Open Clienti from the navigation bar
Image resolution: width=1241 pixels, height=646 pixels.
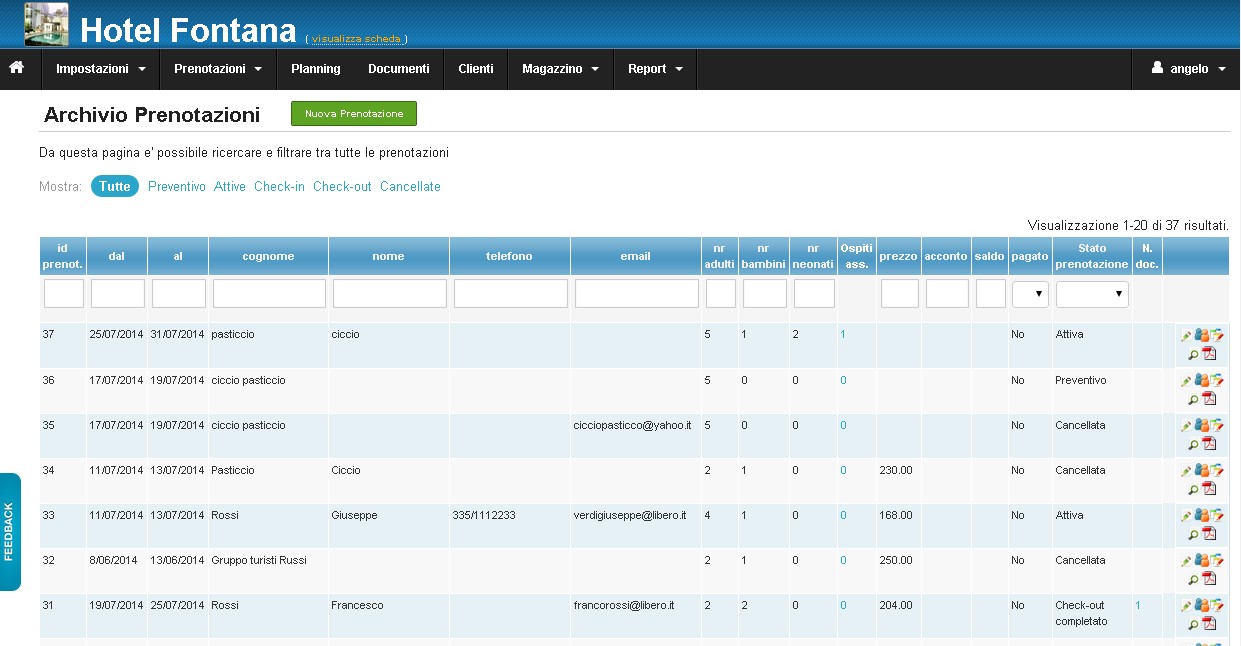[x=476, y=69]
